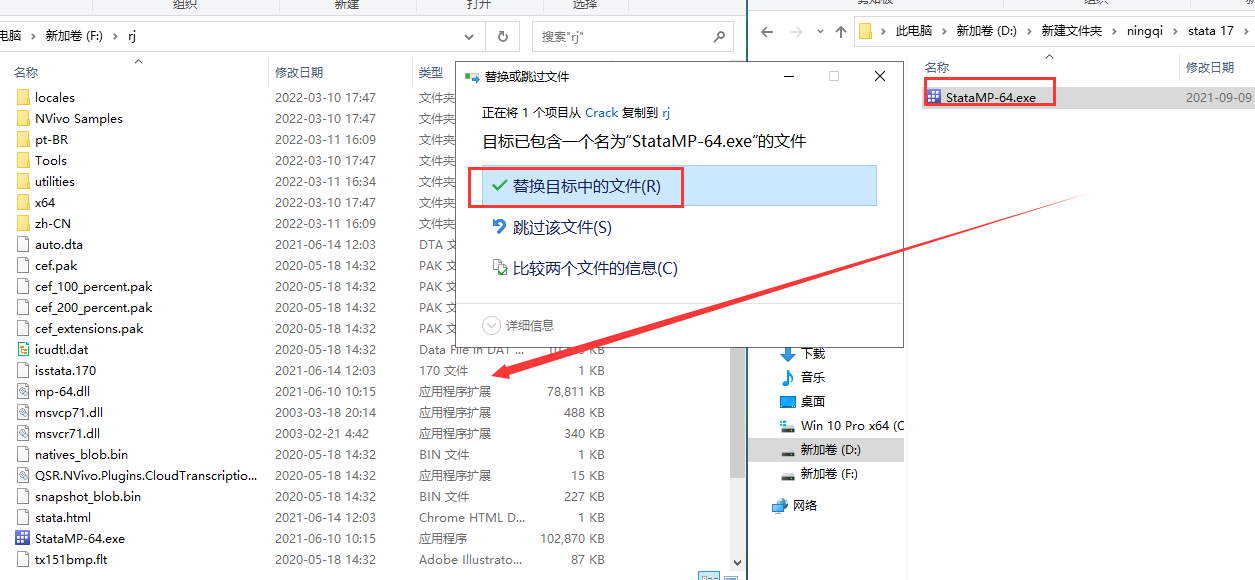Select the tx151bmp.flt file
Image resolution: width=1255 pixels, height=580 pixels.
click(x=71, y=559)
